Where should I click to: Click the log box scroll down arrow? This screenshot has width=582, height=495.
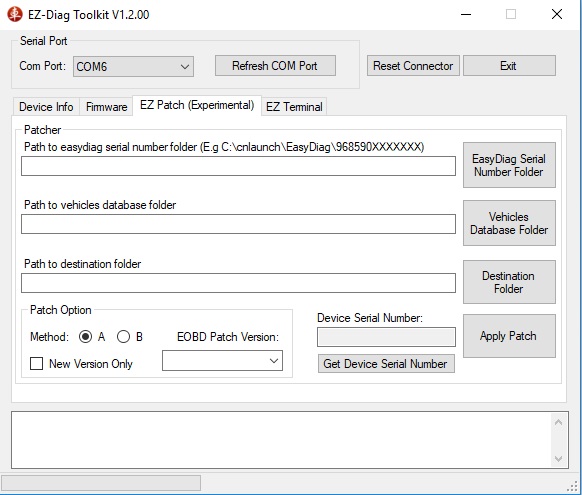point(558,459)
